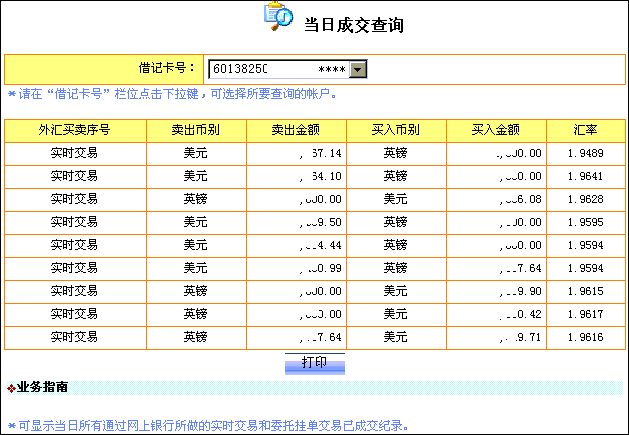Click the bought amount ending 9.71
This screenshot has height=435, width=629.
(x=520, y=337)
